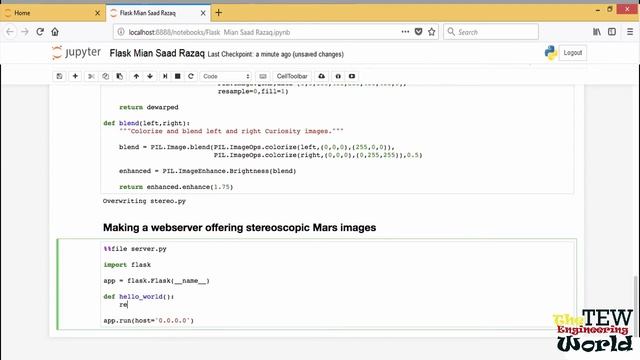Image resolution: width=640 pixels, height=360 pixels.
Task: Click the enhanced = PIL.ImageEnhance.Brightness(blend) line
Action: [x=207, y=171]
